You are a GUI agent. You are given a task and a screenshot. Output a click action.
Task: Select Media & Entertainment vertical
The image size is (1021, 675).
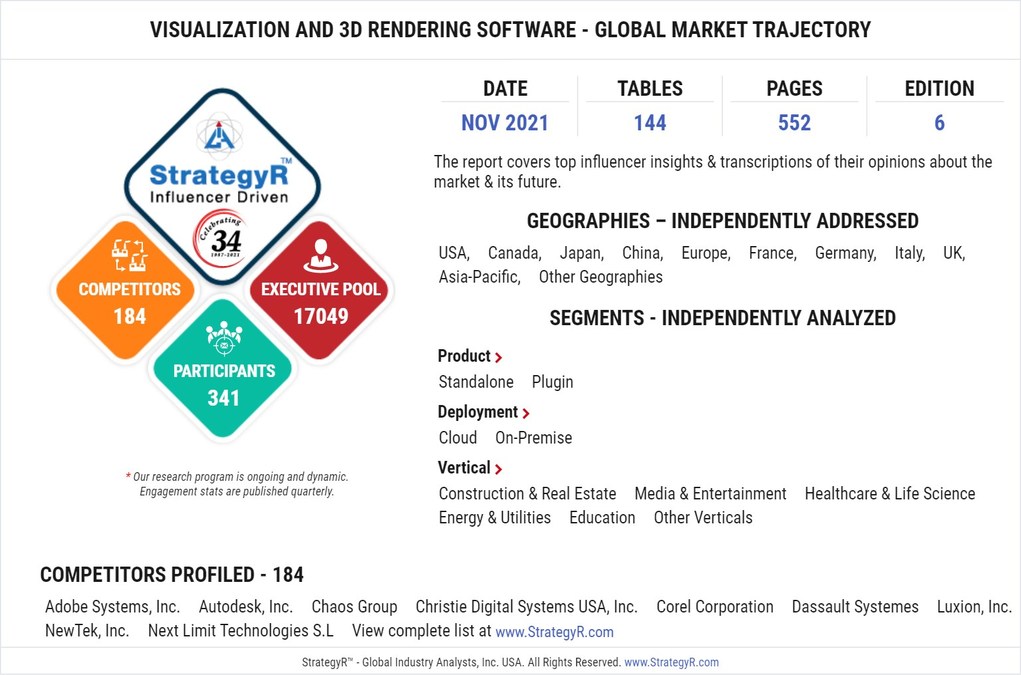[710, 494]
